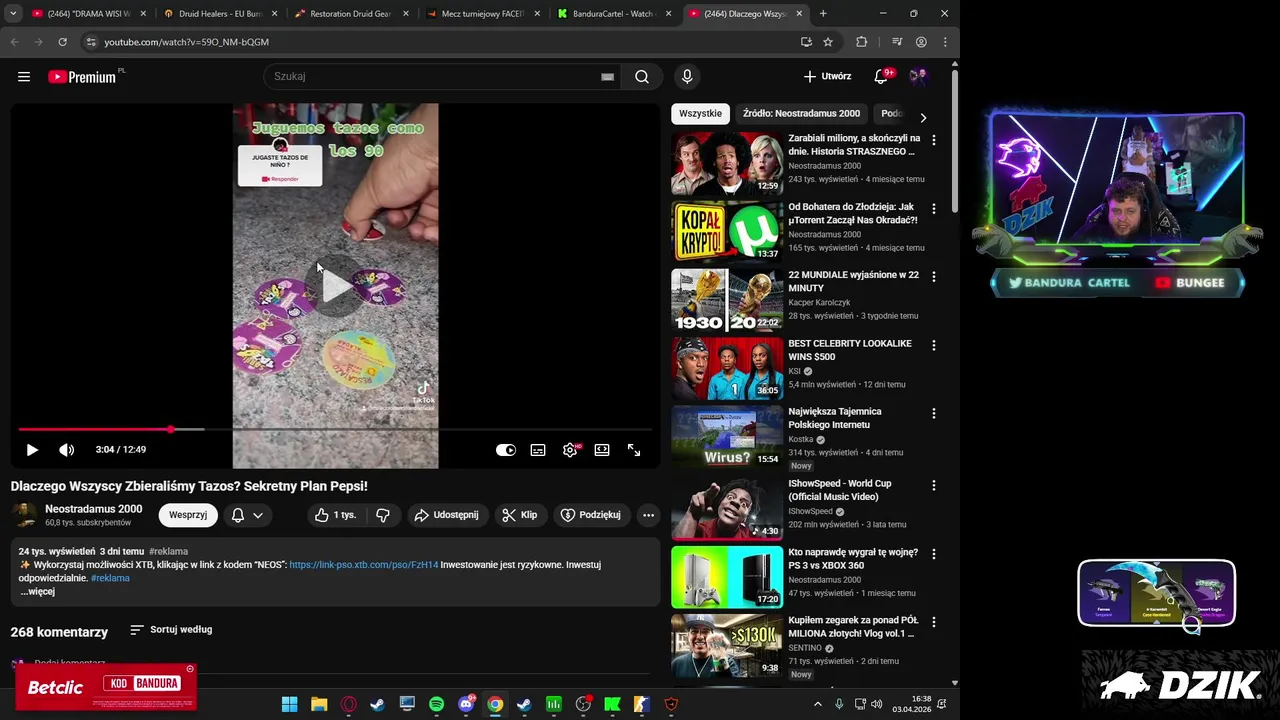Open the YouTube hamburger guide menu

pos(24,77)
